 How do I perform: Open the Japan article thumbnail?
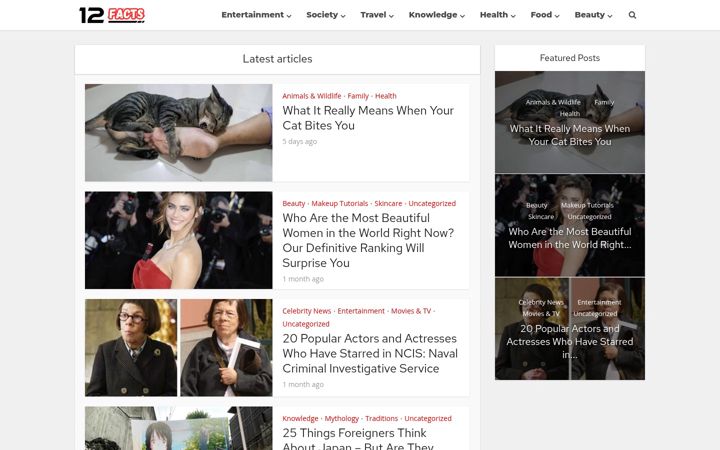179,428
